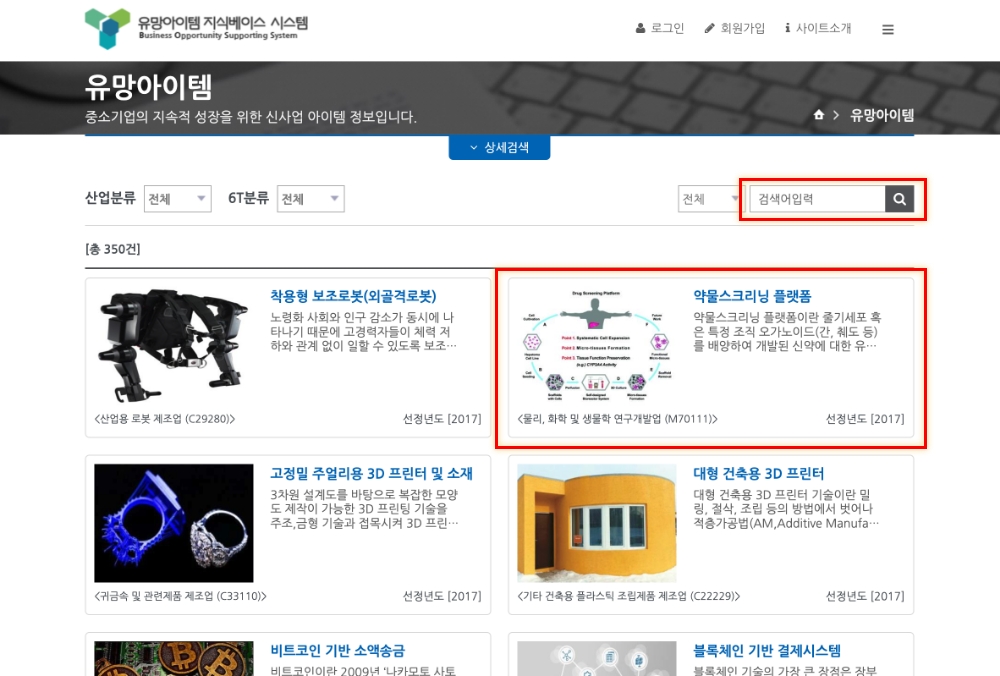Open the 6T분류 dropdown
Image resolution: width=1000 pixels, height=676 pixels.
pyautogui.click(x=311, y=198)
